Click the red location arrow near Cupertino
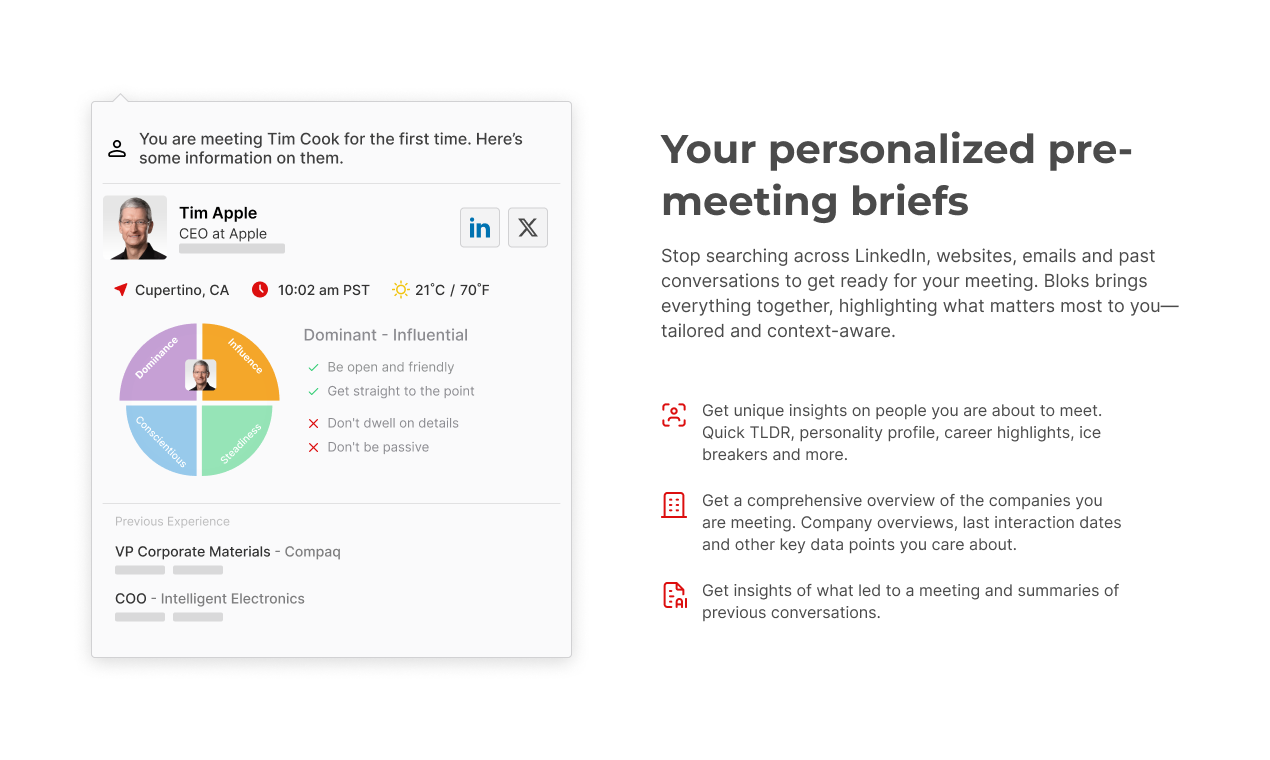The height and width of the screenshot is (760, 1270). point(121,290)
